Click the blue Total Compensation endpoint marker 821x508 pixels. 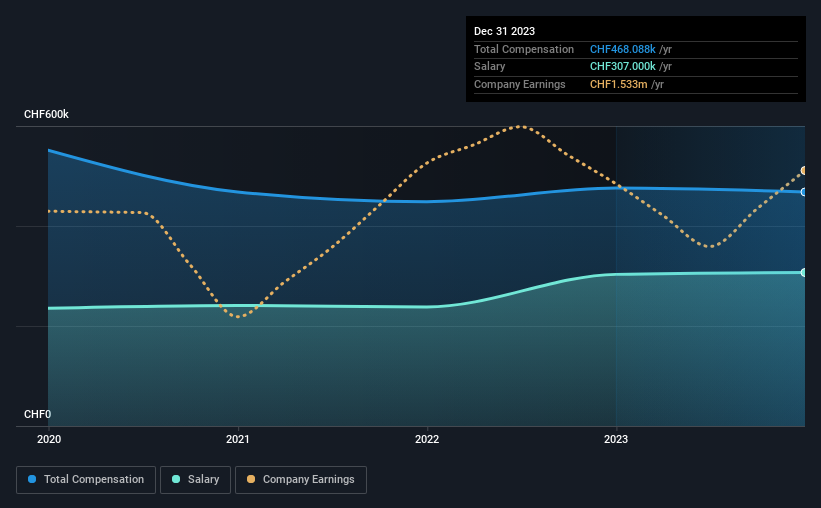[804, 192]
